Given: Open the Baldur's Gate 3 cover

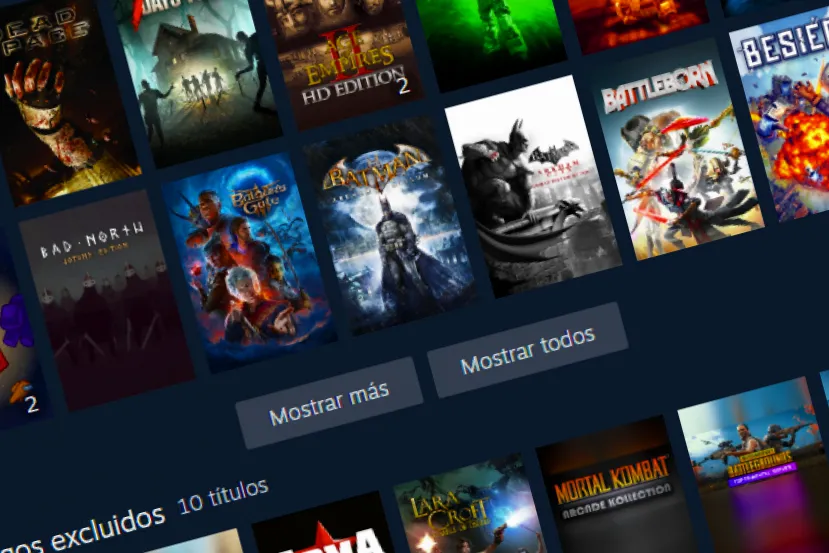Looking at the screenshot, I should point(248,263).
